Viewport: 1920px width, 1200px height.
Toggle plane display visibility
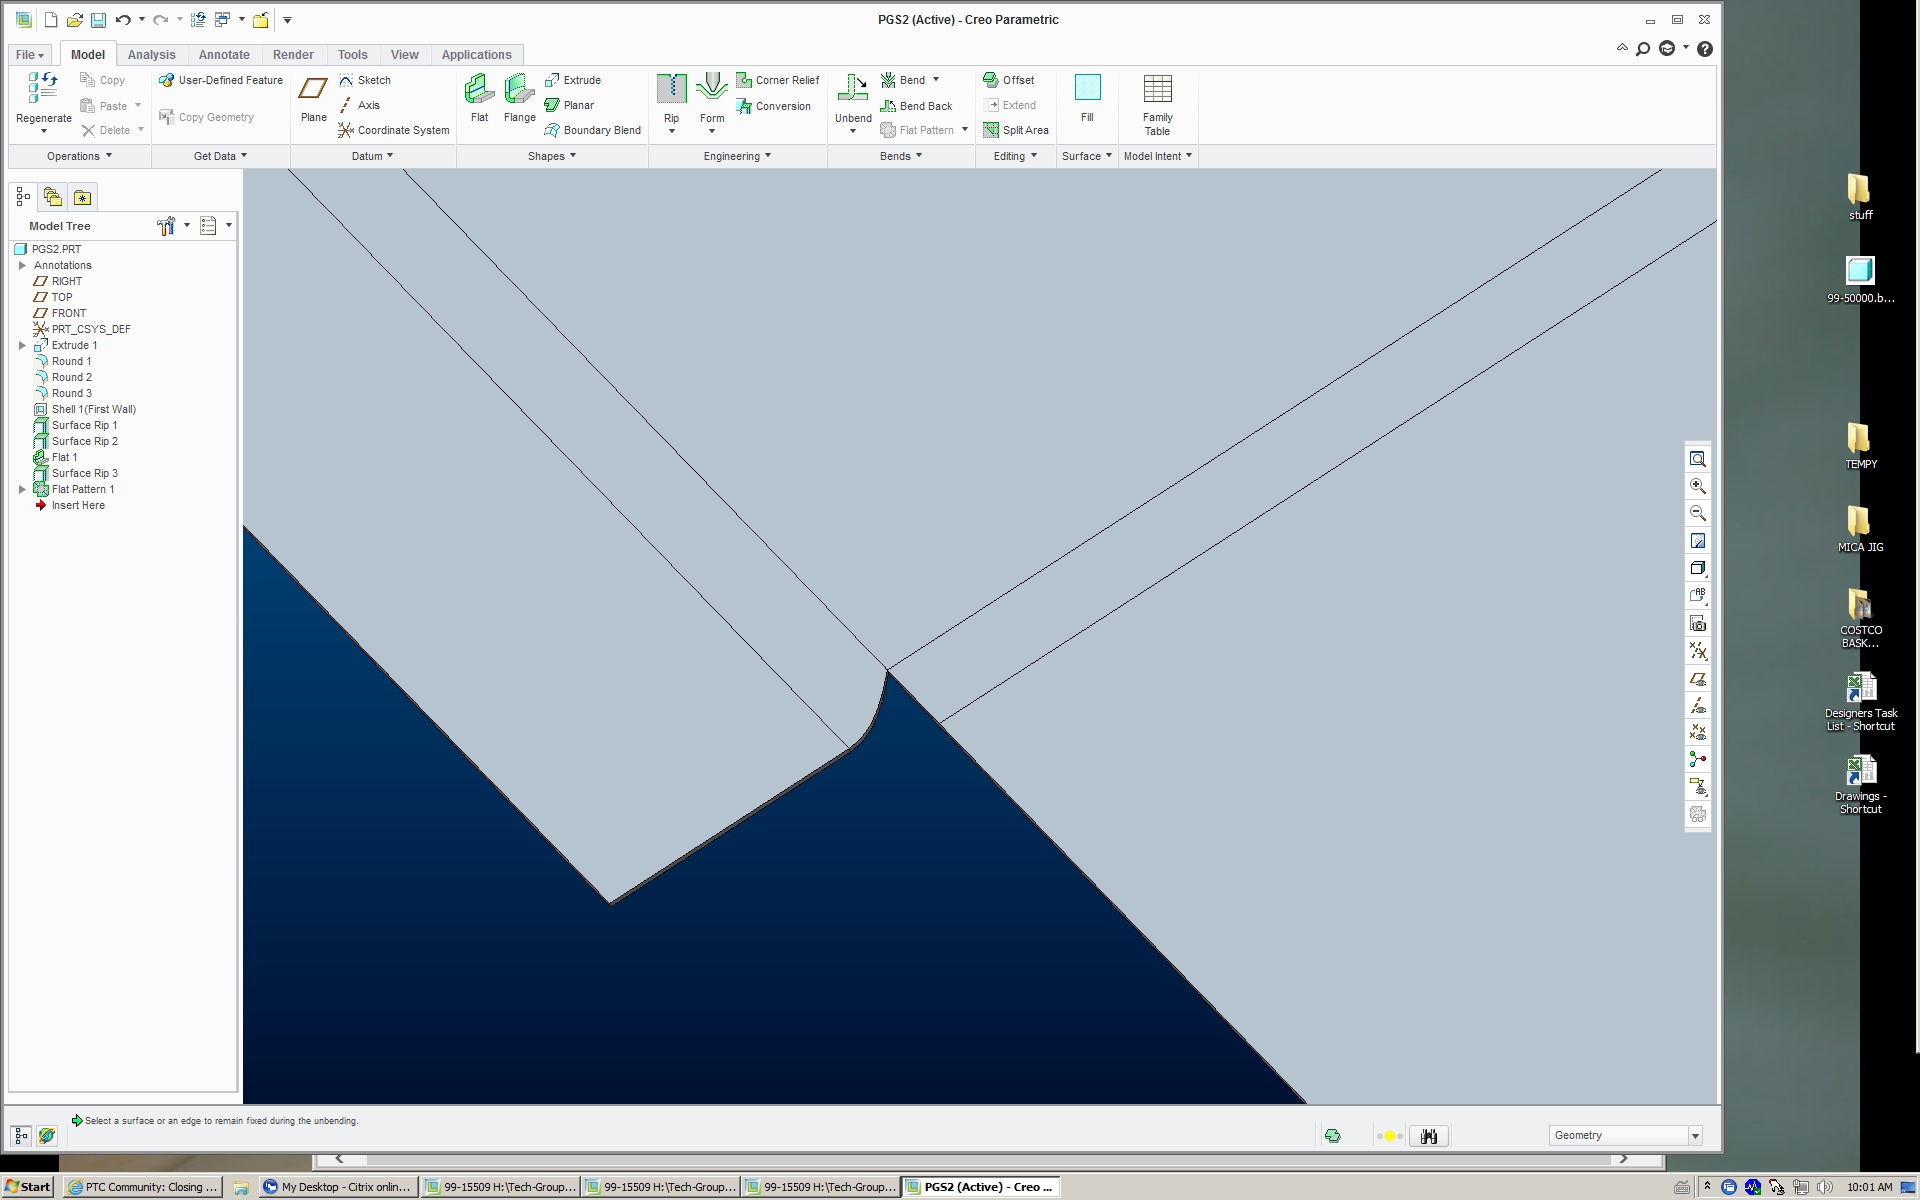click(1698, 679)
